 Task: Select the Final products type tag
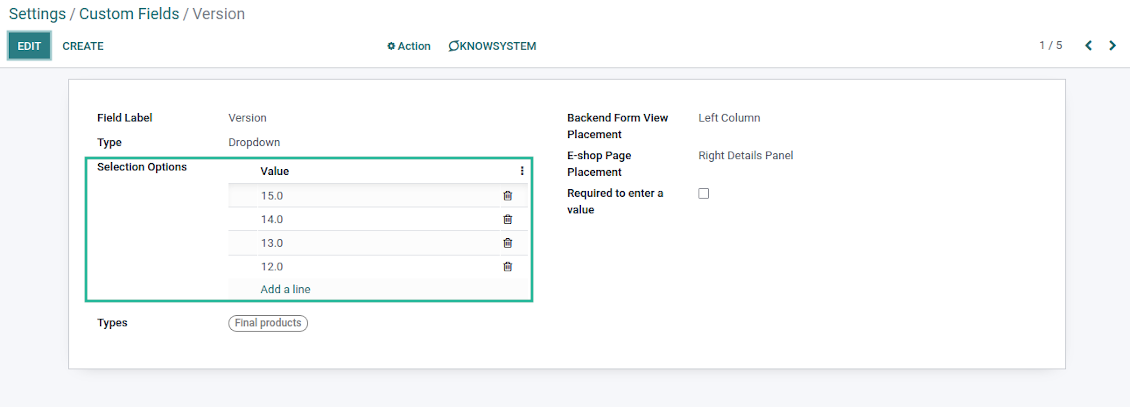[x=268, y=323]
